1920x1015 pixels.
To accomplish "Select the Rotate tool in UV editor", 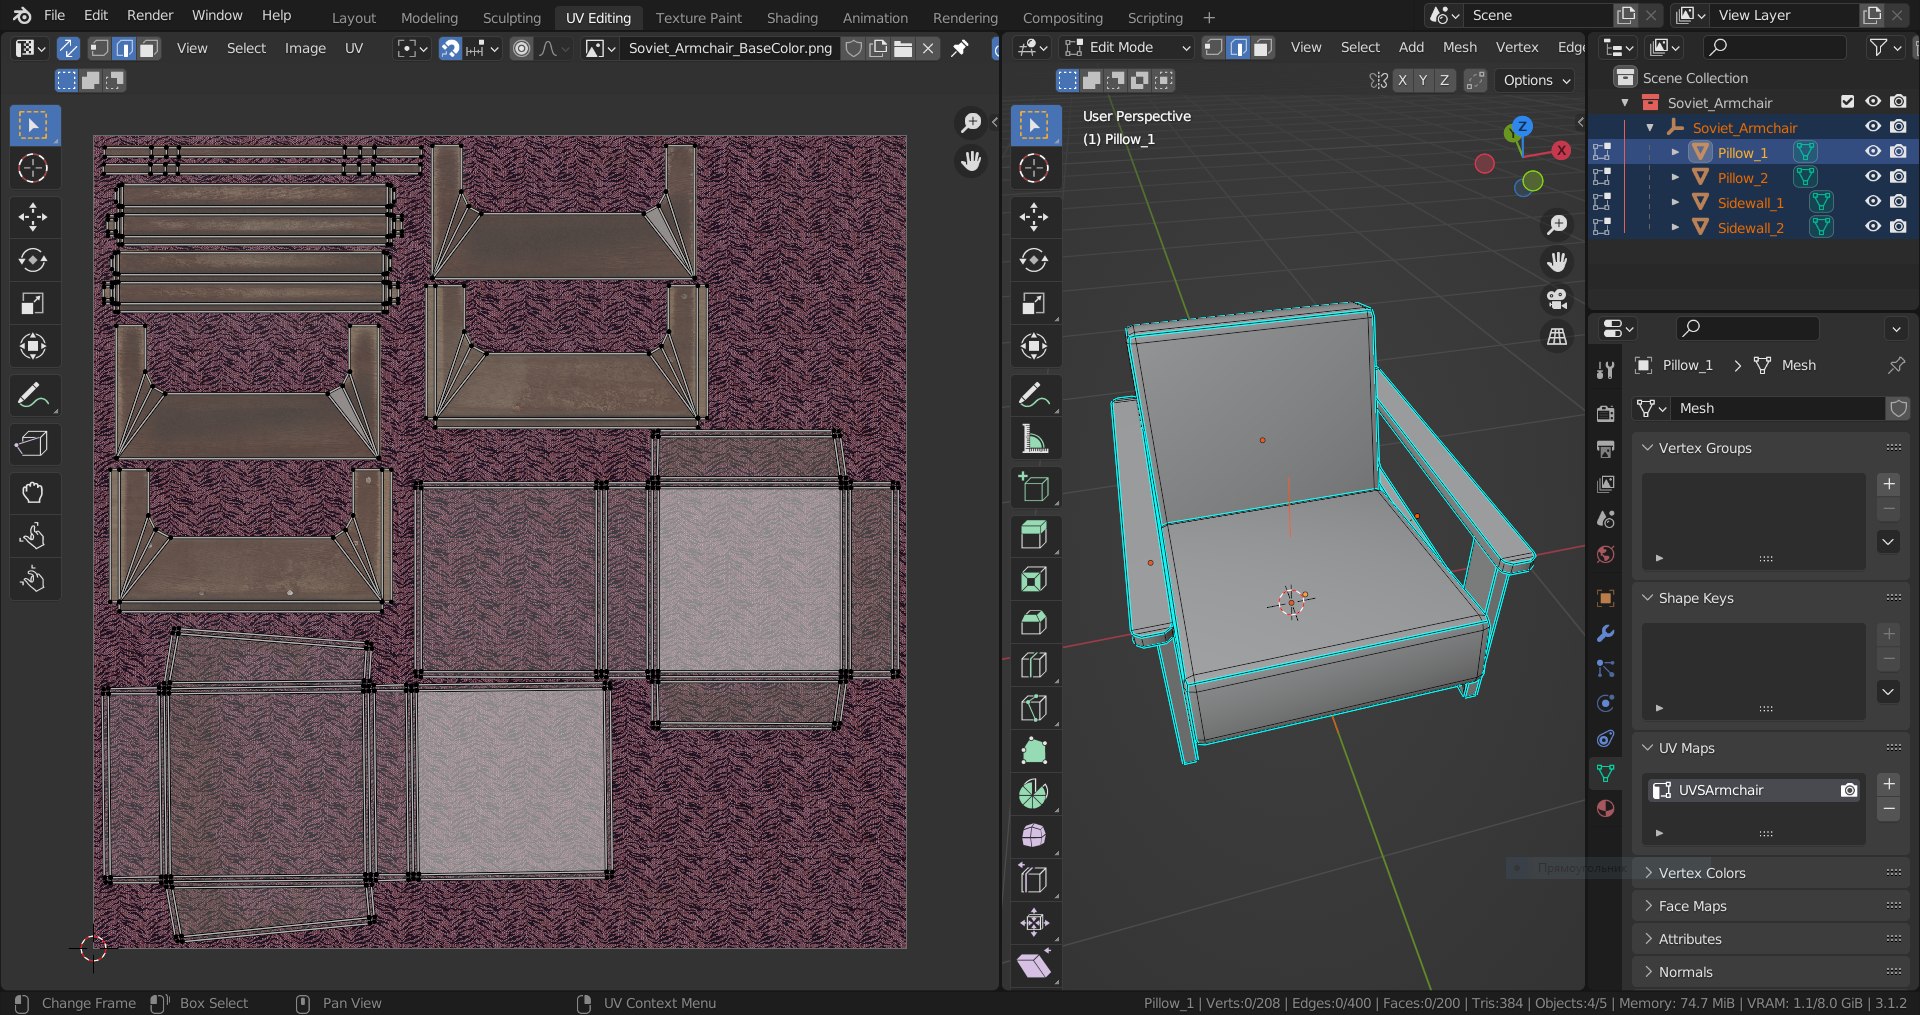I will pyautogui.click(x=33, y=260).
